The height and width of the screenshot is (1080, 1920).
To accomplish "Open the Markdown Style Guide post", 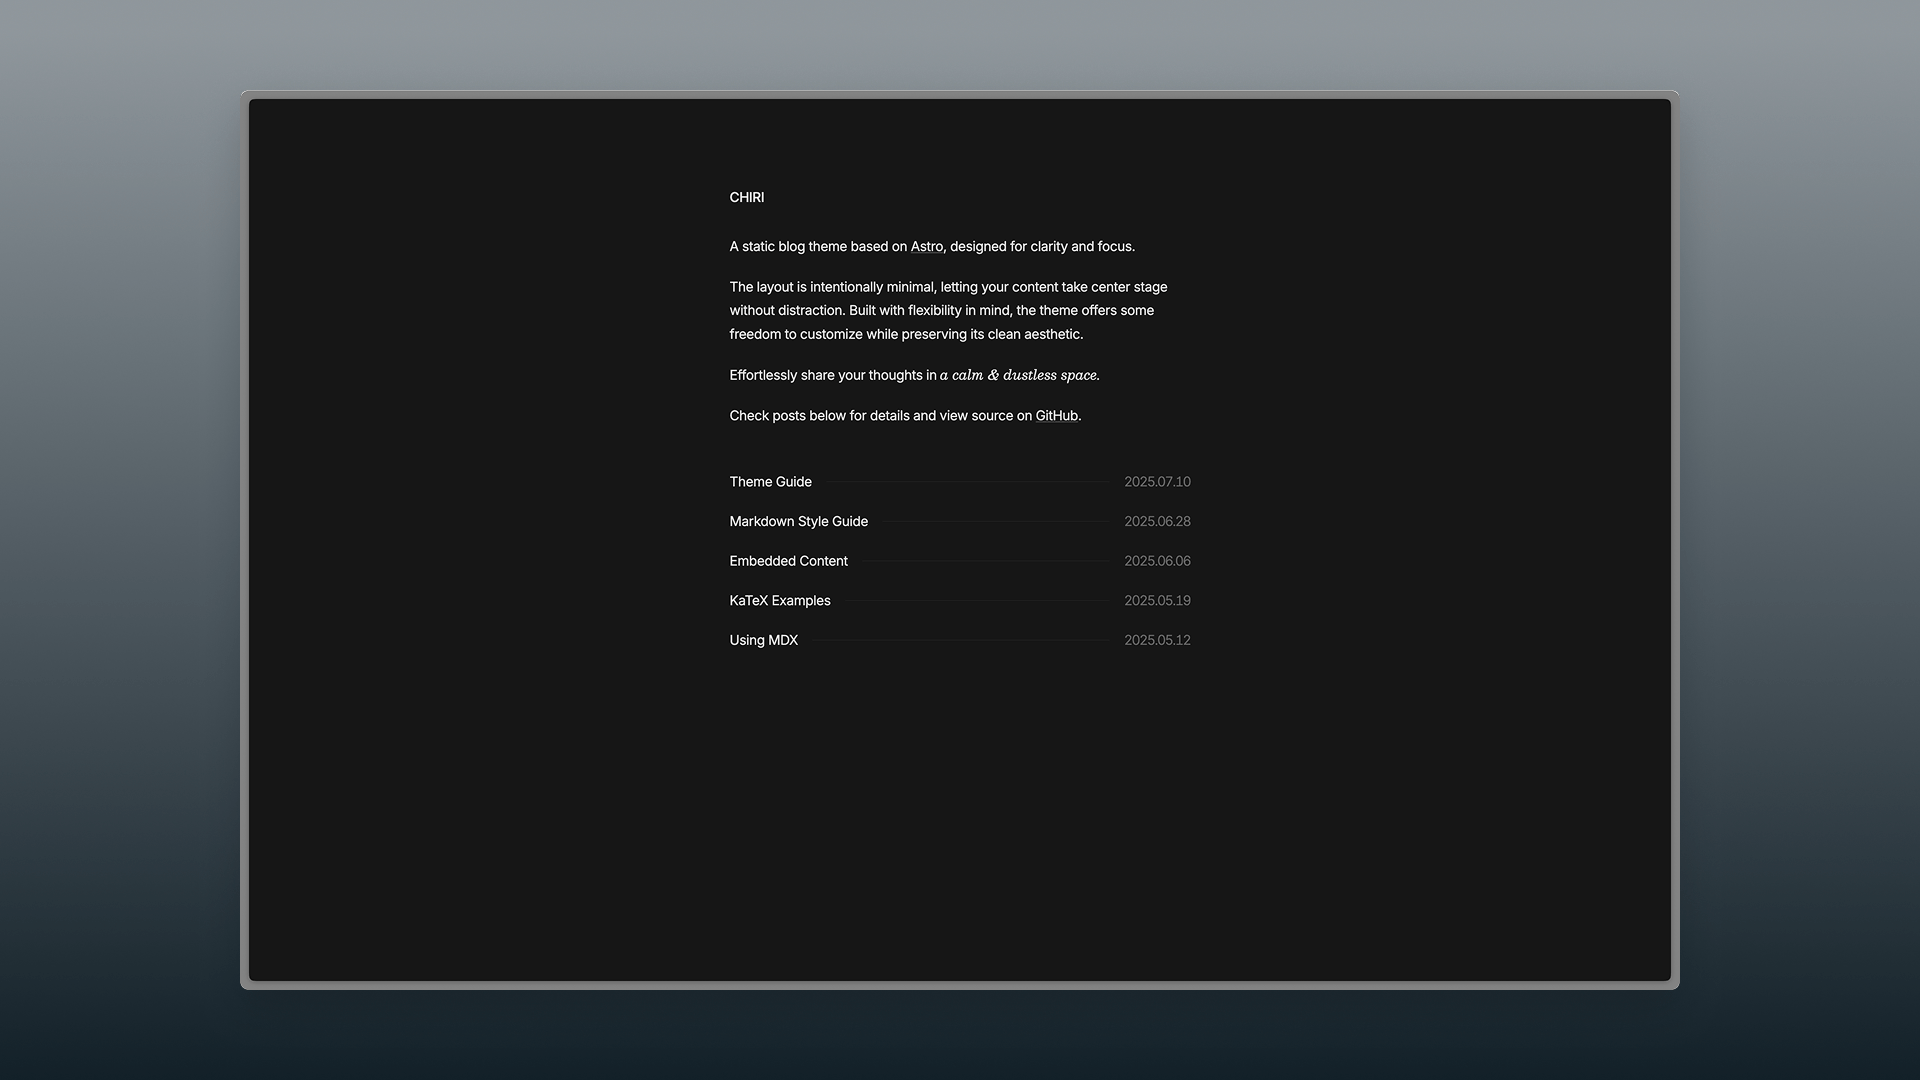I will (x=799, y=522).
